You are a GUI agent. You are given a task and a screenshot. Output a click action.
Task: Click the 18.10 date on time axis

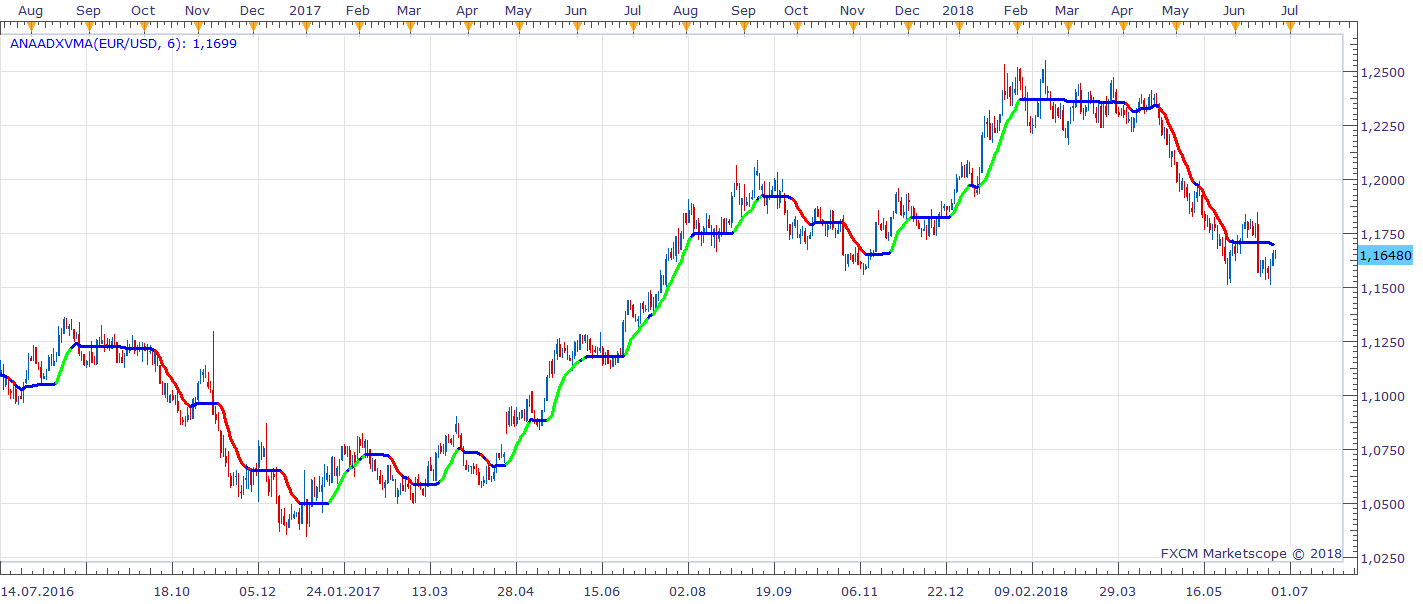[172, 592]
